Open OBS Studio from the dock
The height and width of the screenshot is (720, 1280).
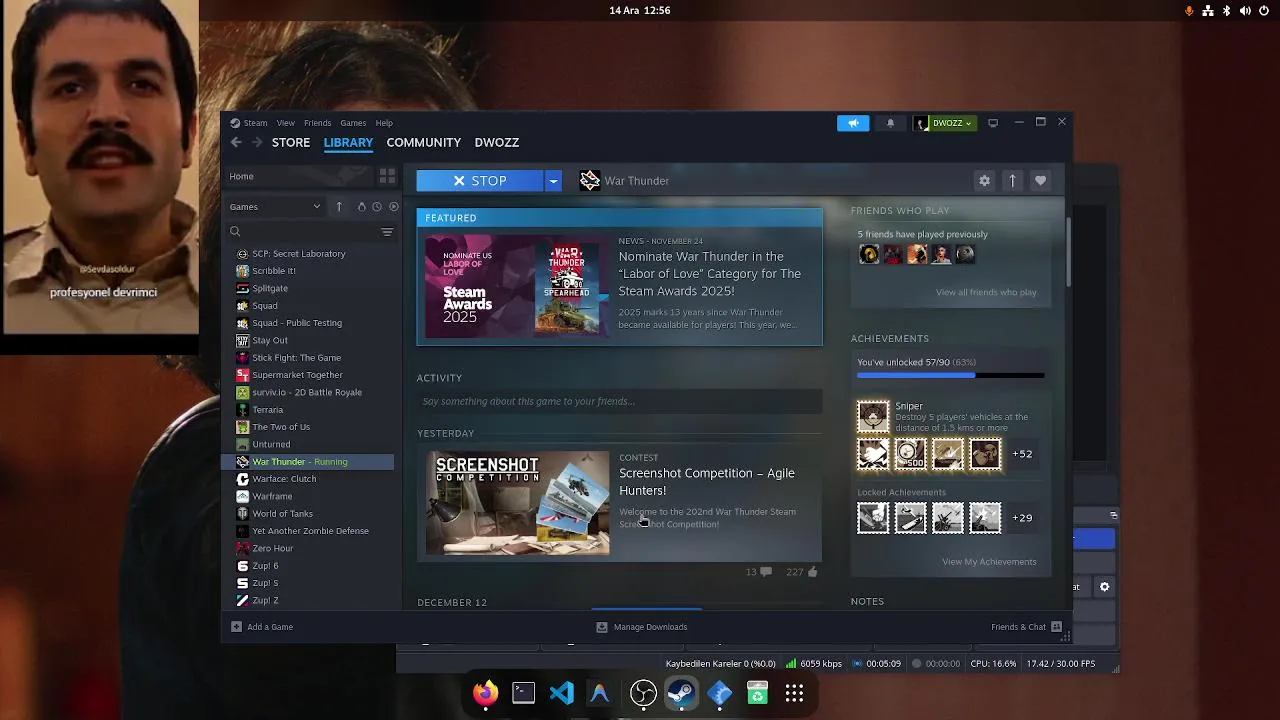tap(643, 693)
